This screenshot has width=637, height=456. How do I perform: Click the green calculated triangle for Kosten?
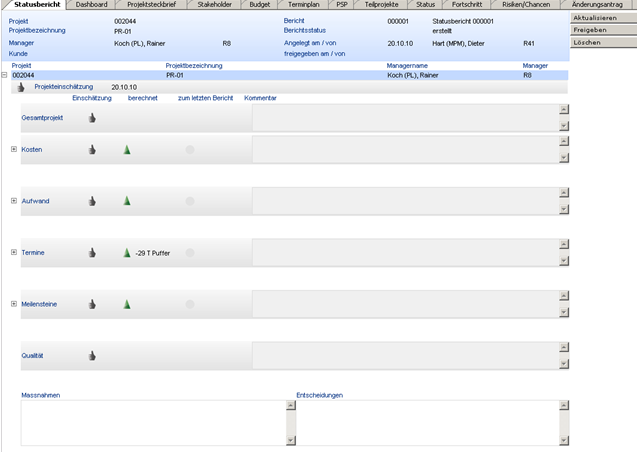pyautogui.click(x=127, y=150)
